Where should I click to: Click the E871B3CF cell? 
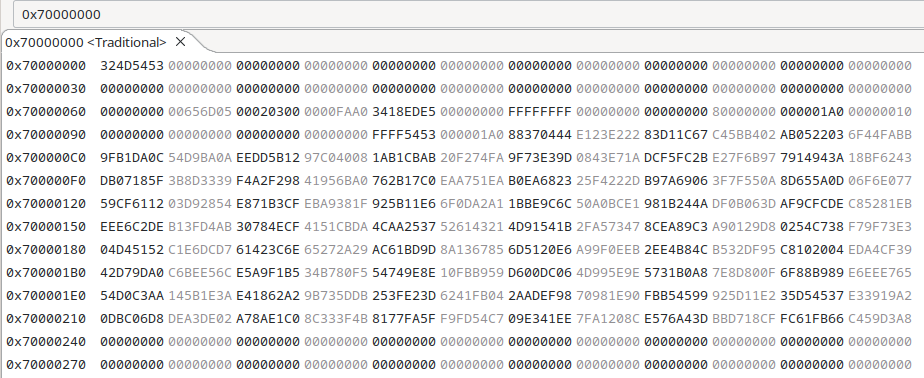pyautogui.click(x=268, y=203)
